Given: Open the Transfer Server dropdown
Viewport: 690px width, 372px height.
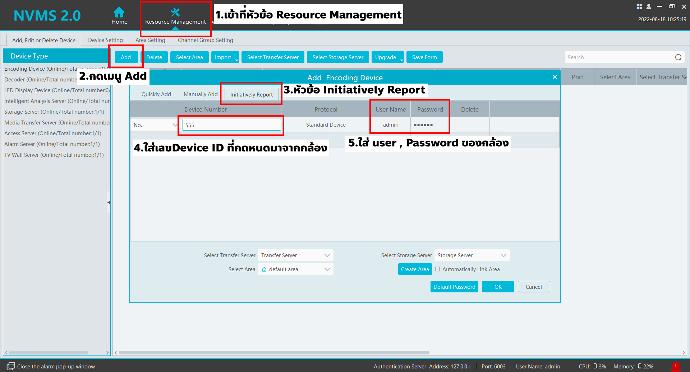Looking at the screenshot, I should click(295, 255).
